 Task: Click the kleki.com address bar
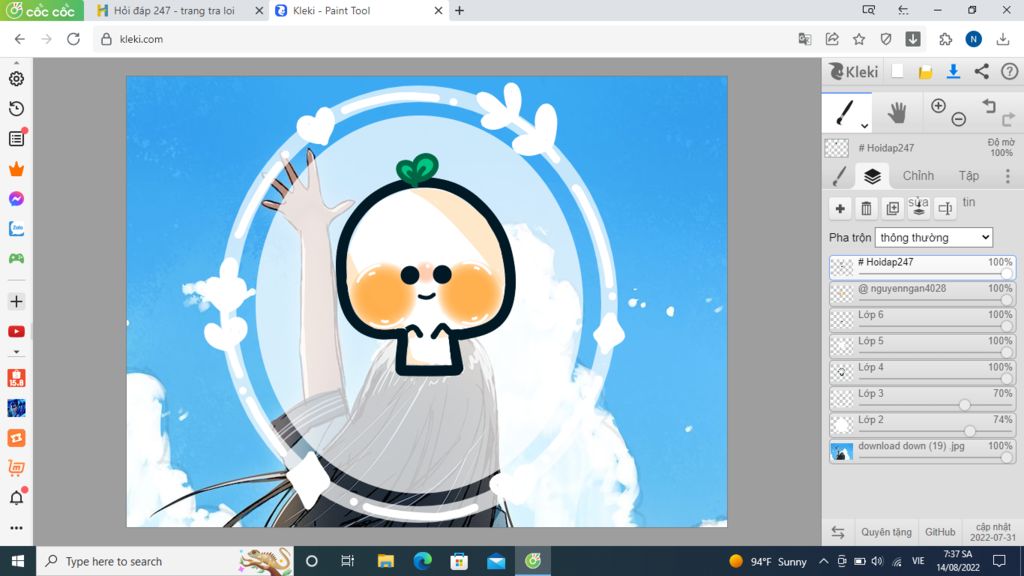coord(444,39)
